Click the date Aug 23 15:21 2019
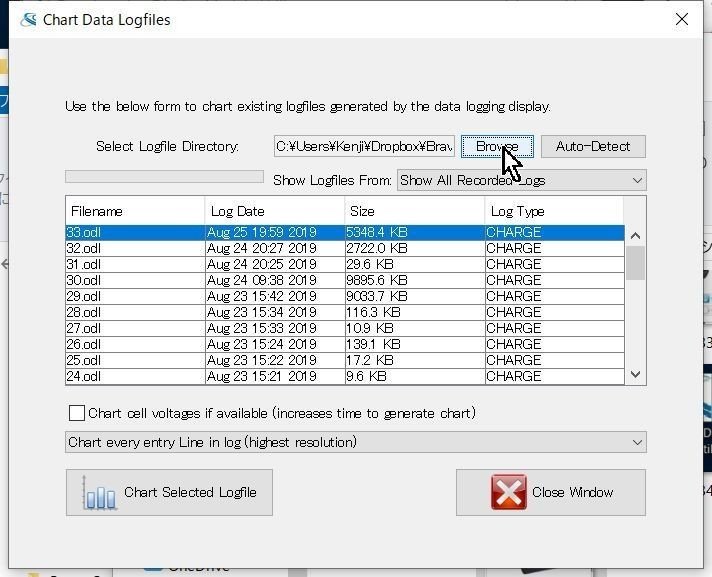 [262, 376]
